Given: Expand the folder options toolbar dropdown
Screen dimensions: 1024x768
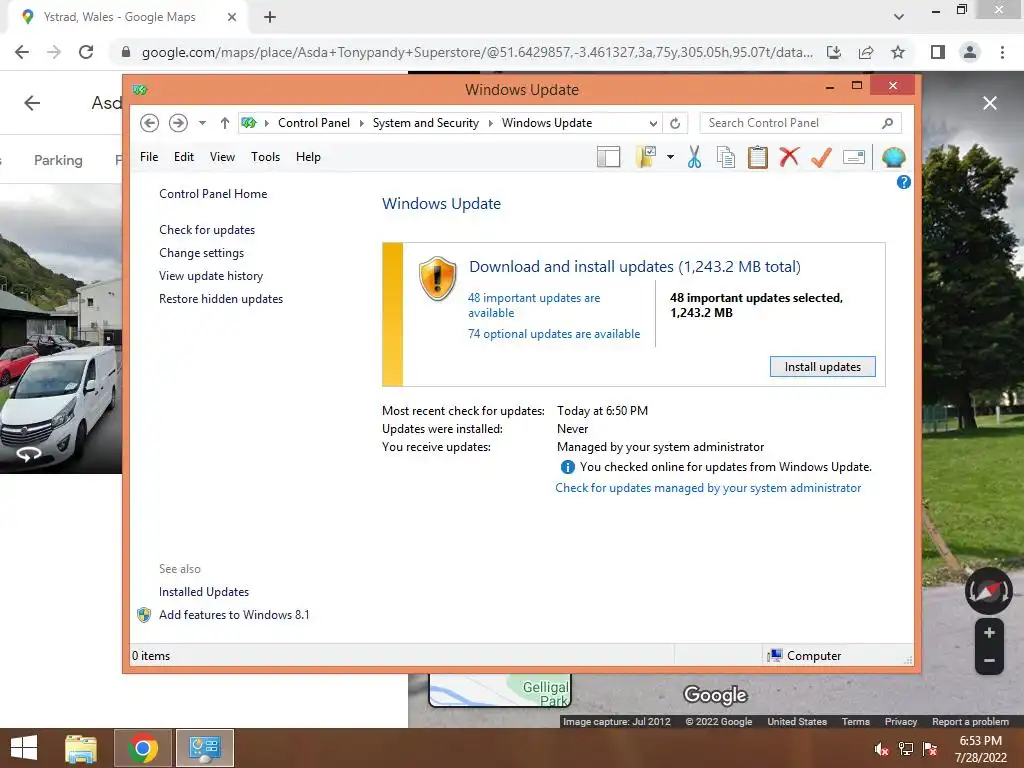Looking at the screenshot, I should pyautogui.click(x=671, y=157).
